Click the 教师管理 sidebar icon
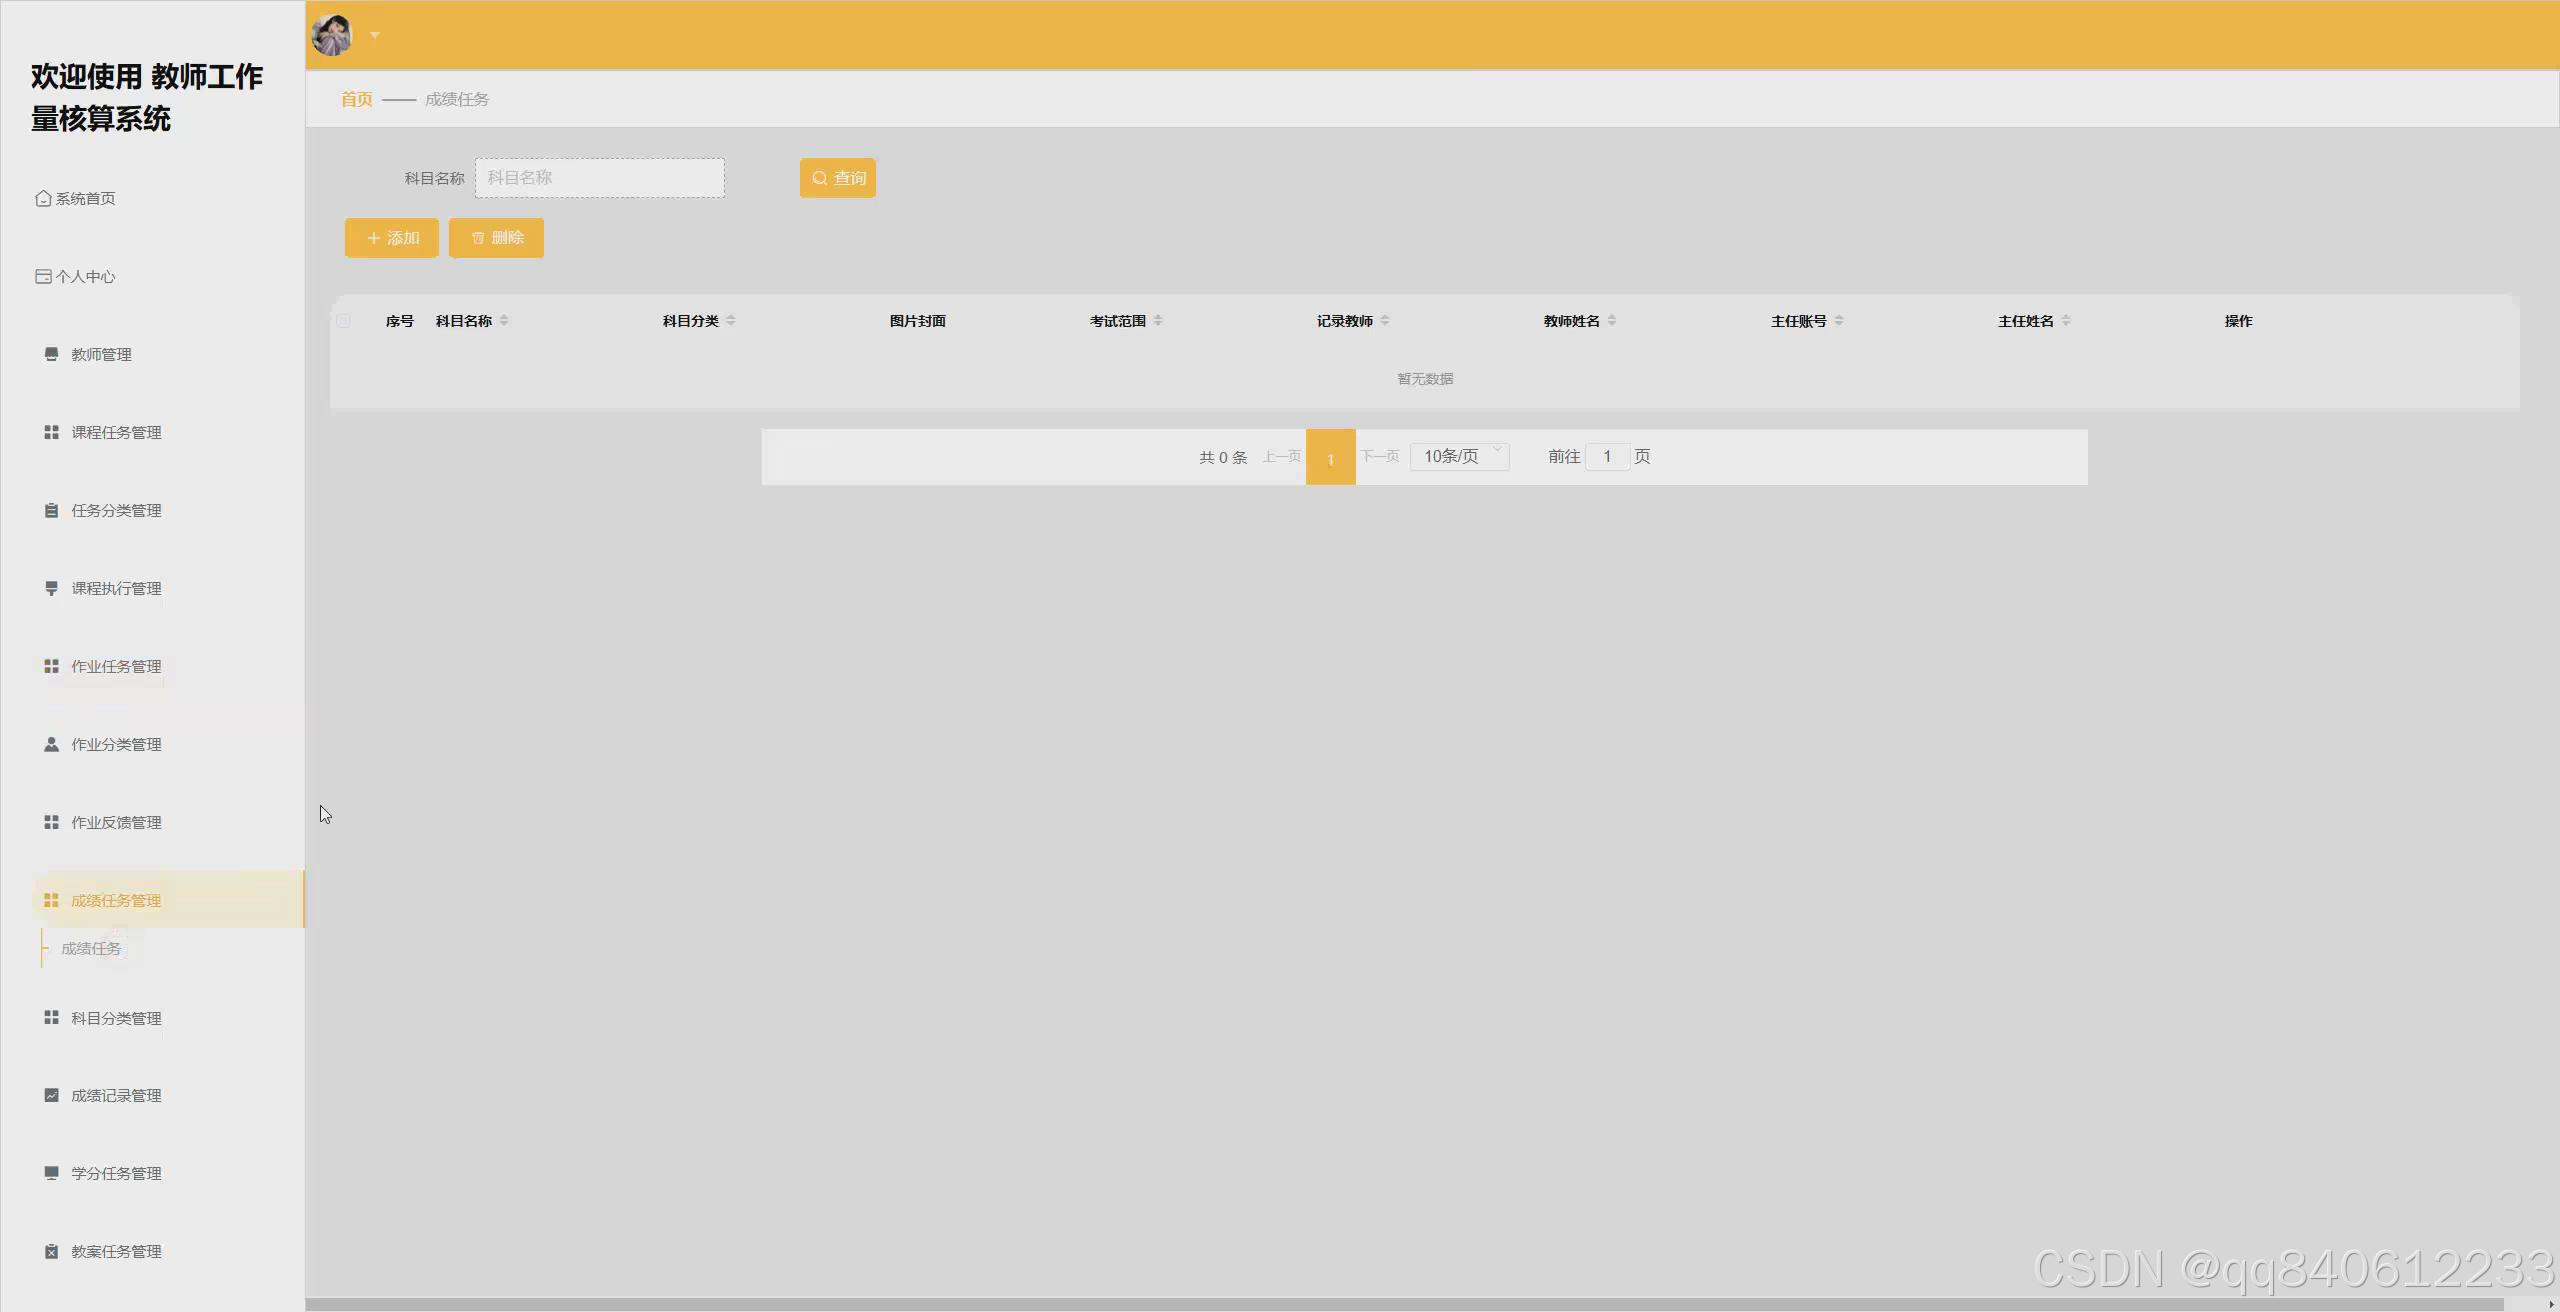 coord(51,354)
